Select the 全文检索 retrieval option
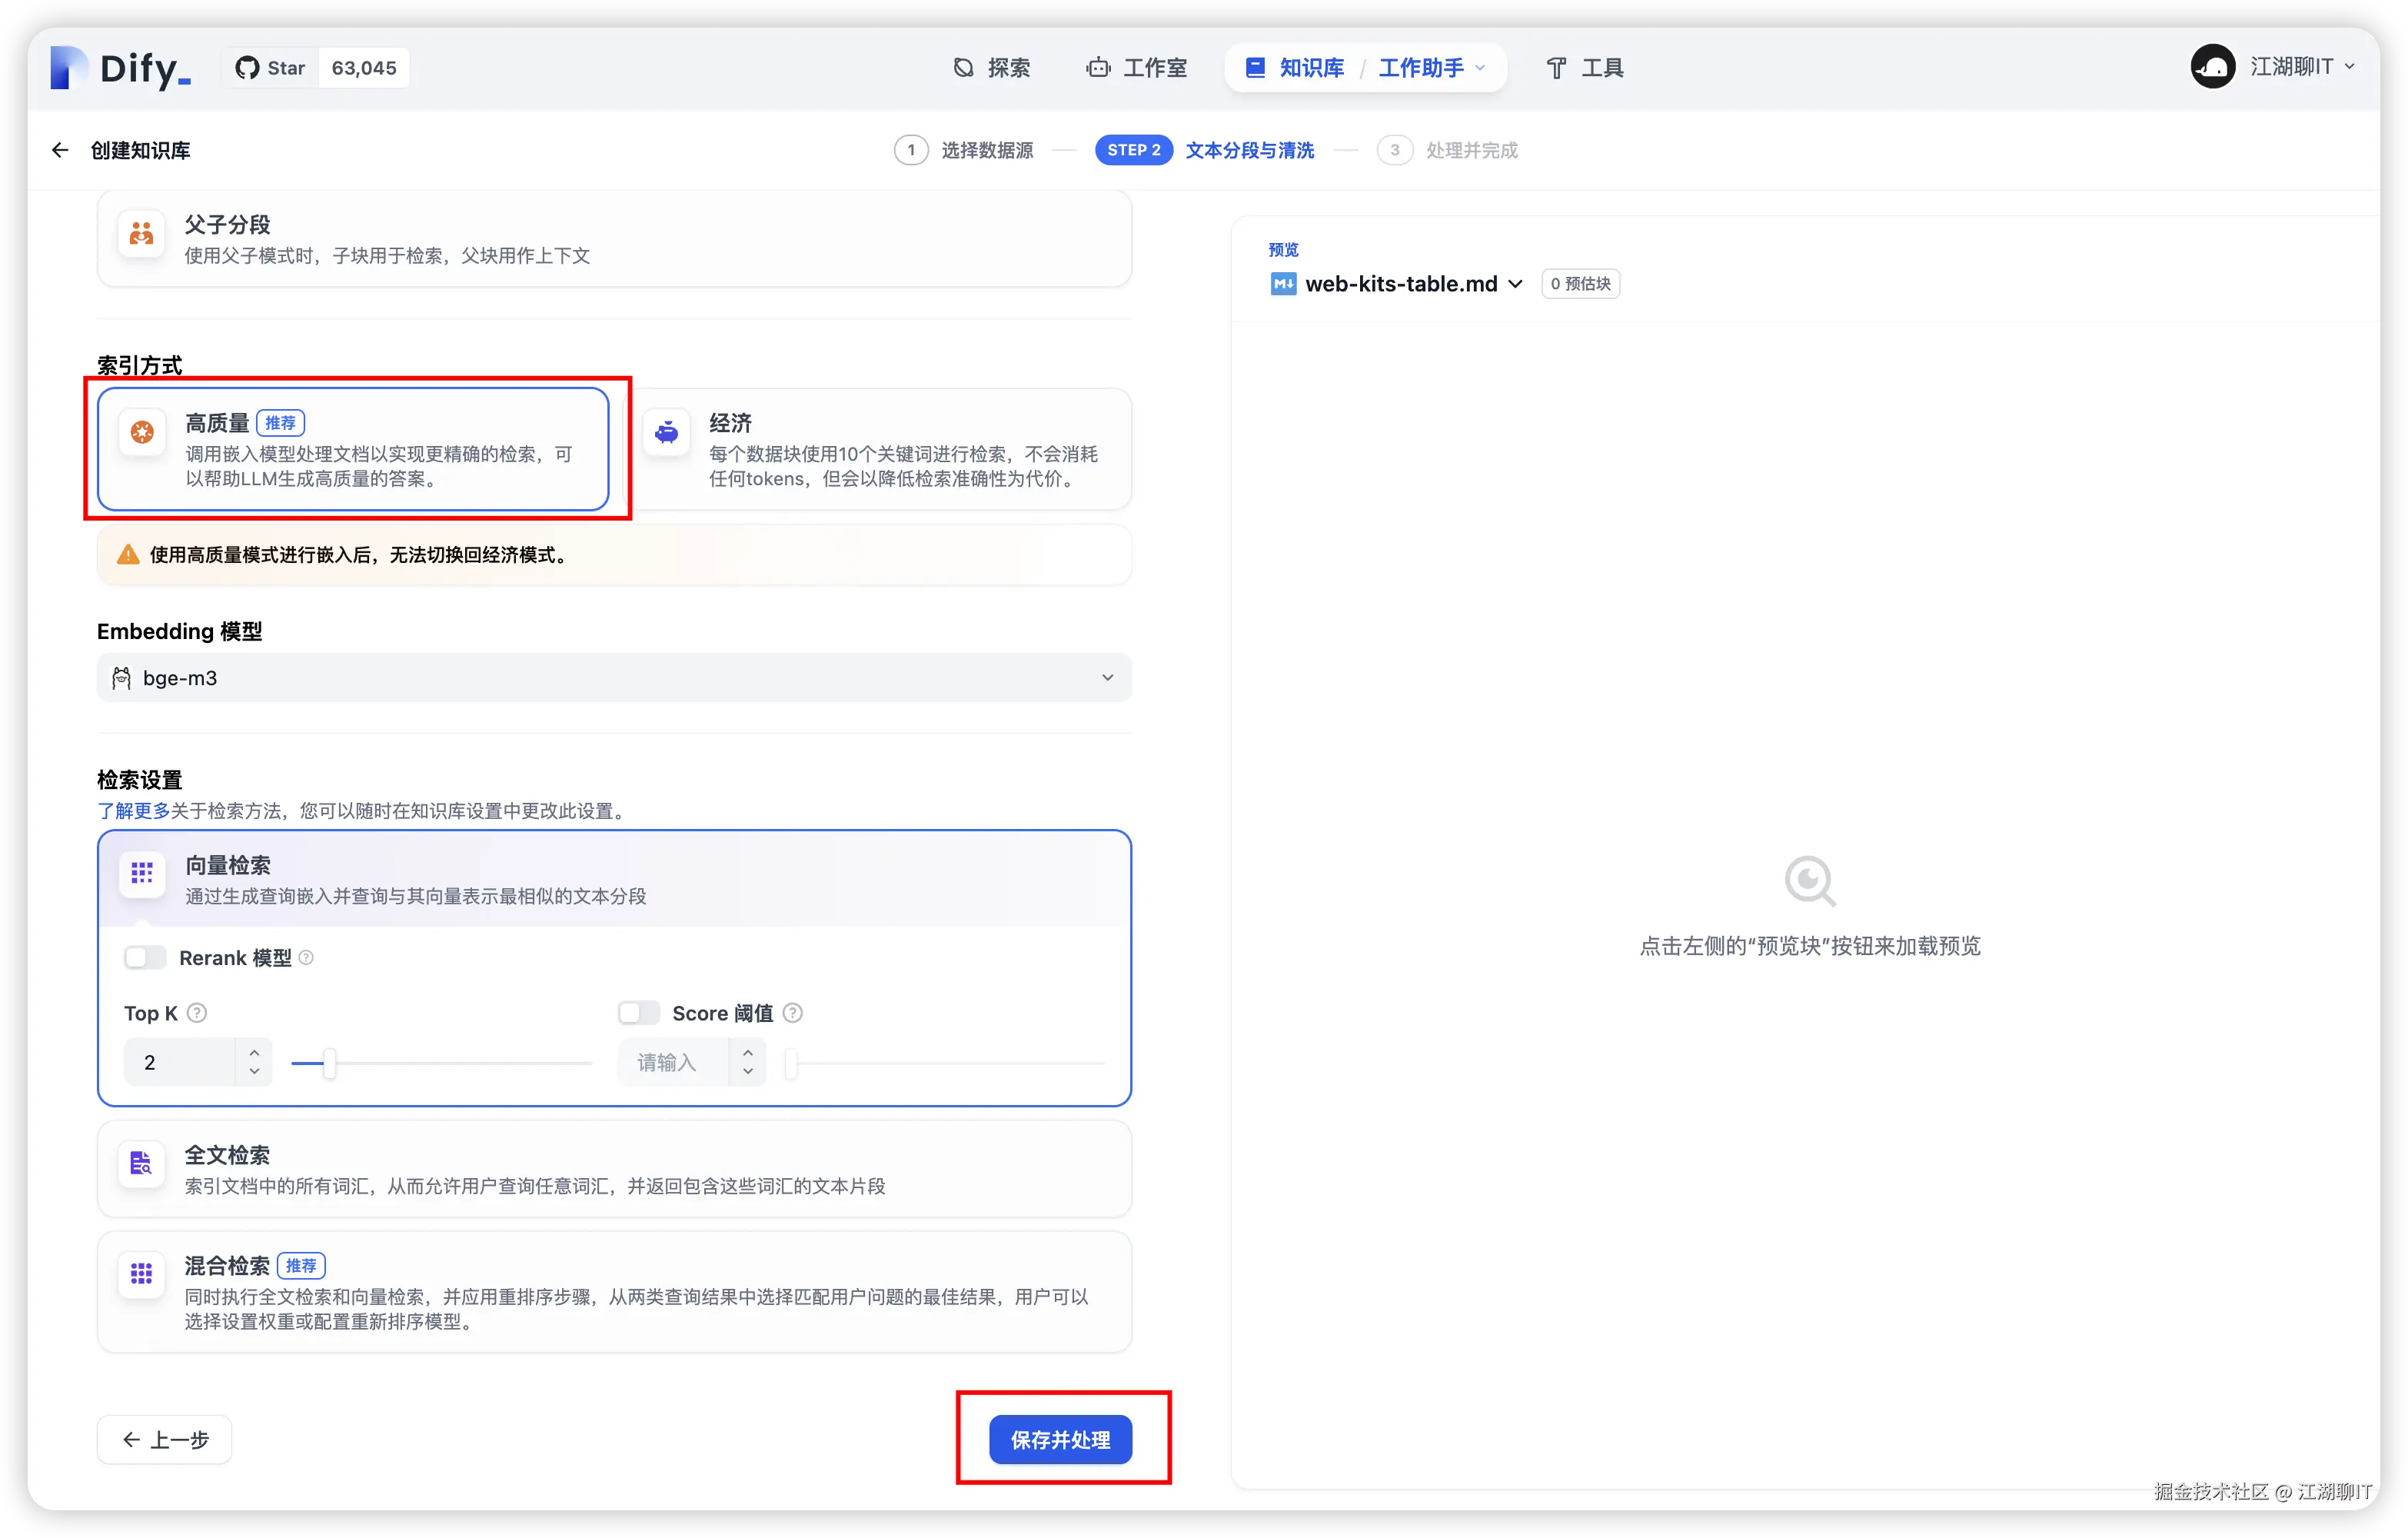The height and width of the screenshot is (1538, 2408). [x=614, y=1170]
